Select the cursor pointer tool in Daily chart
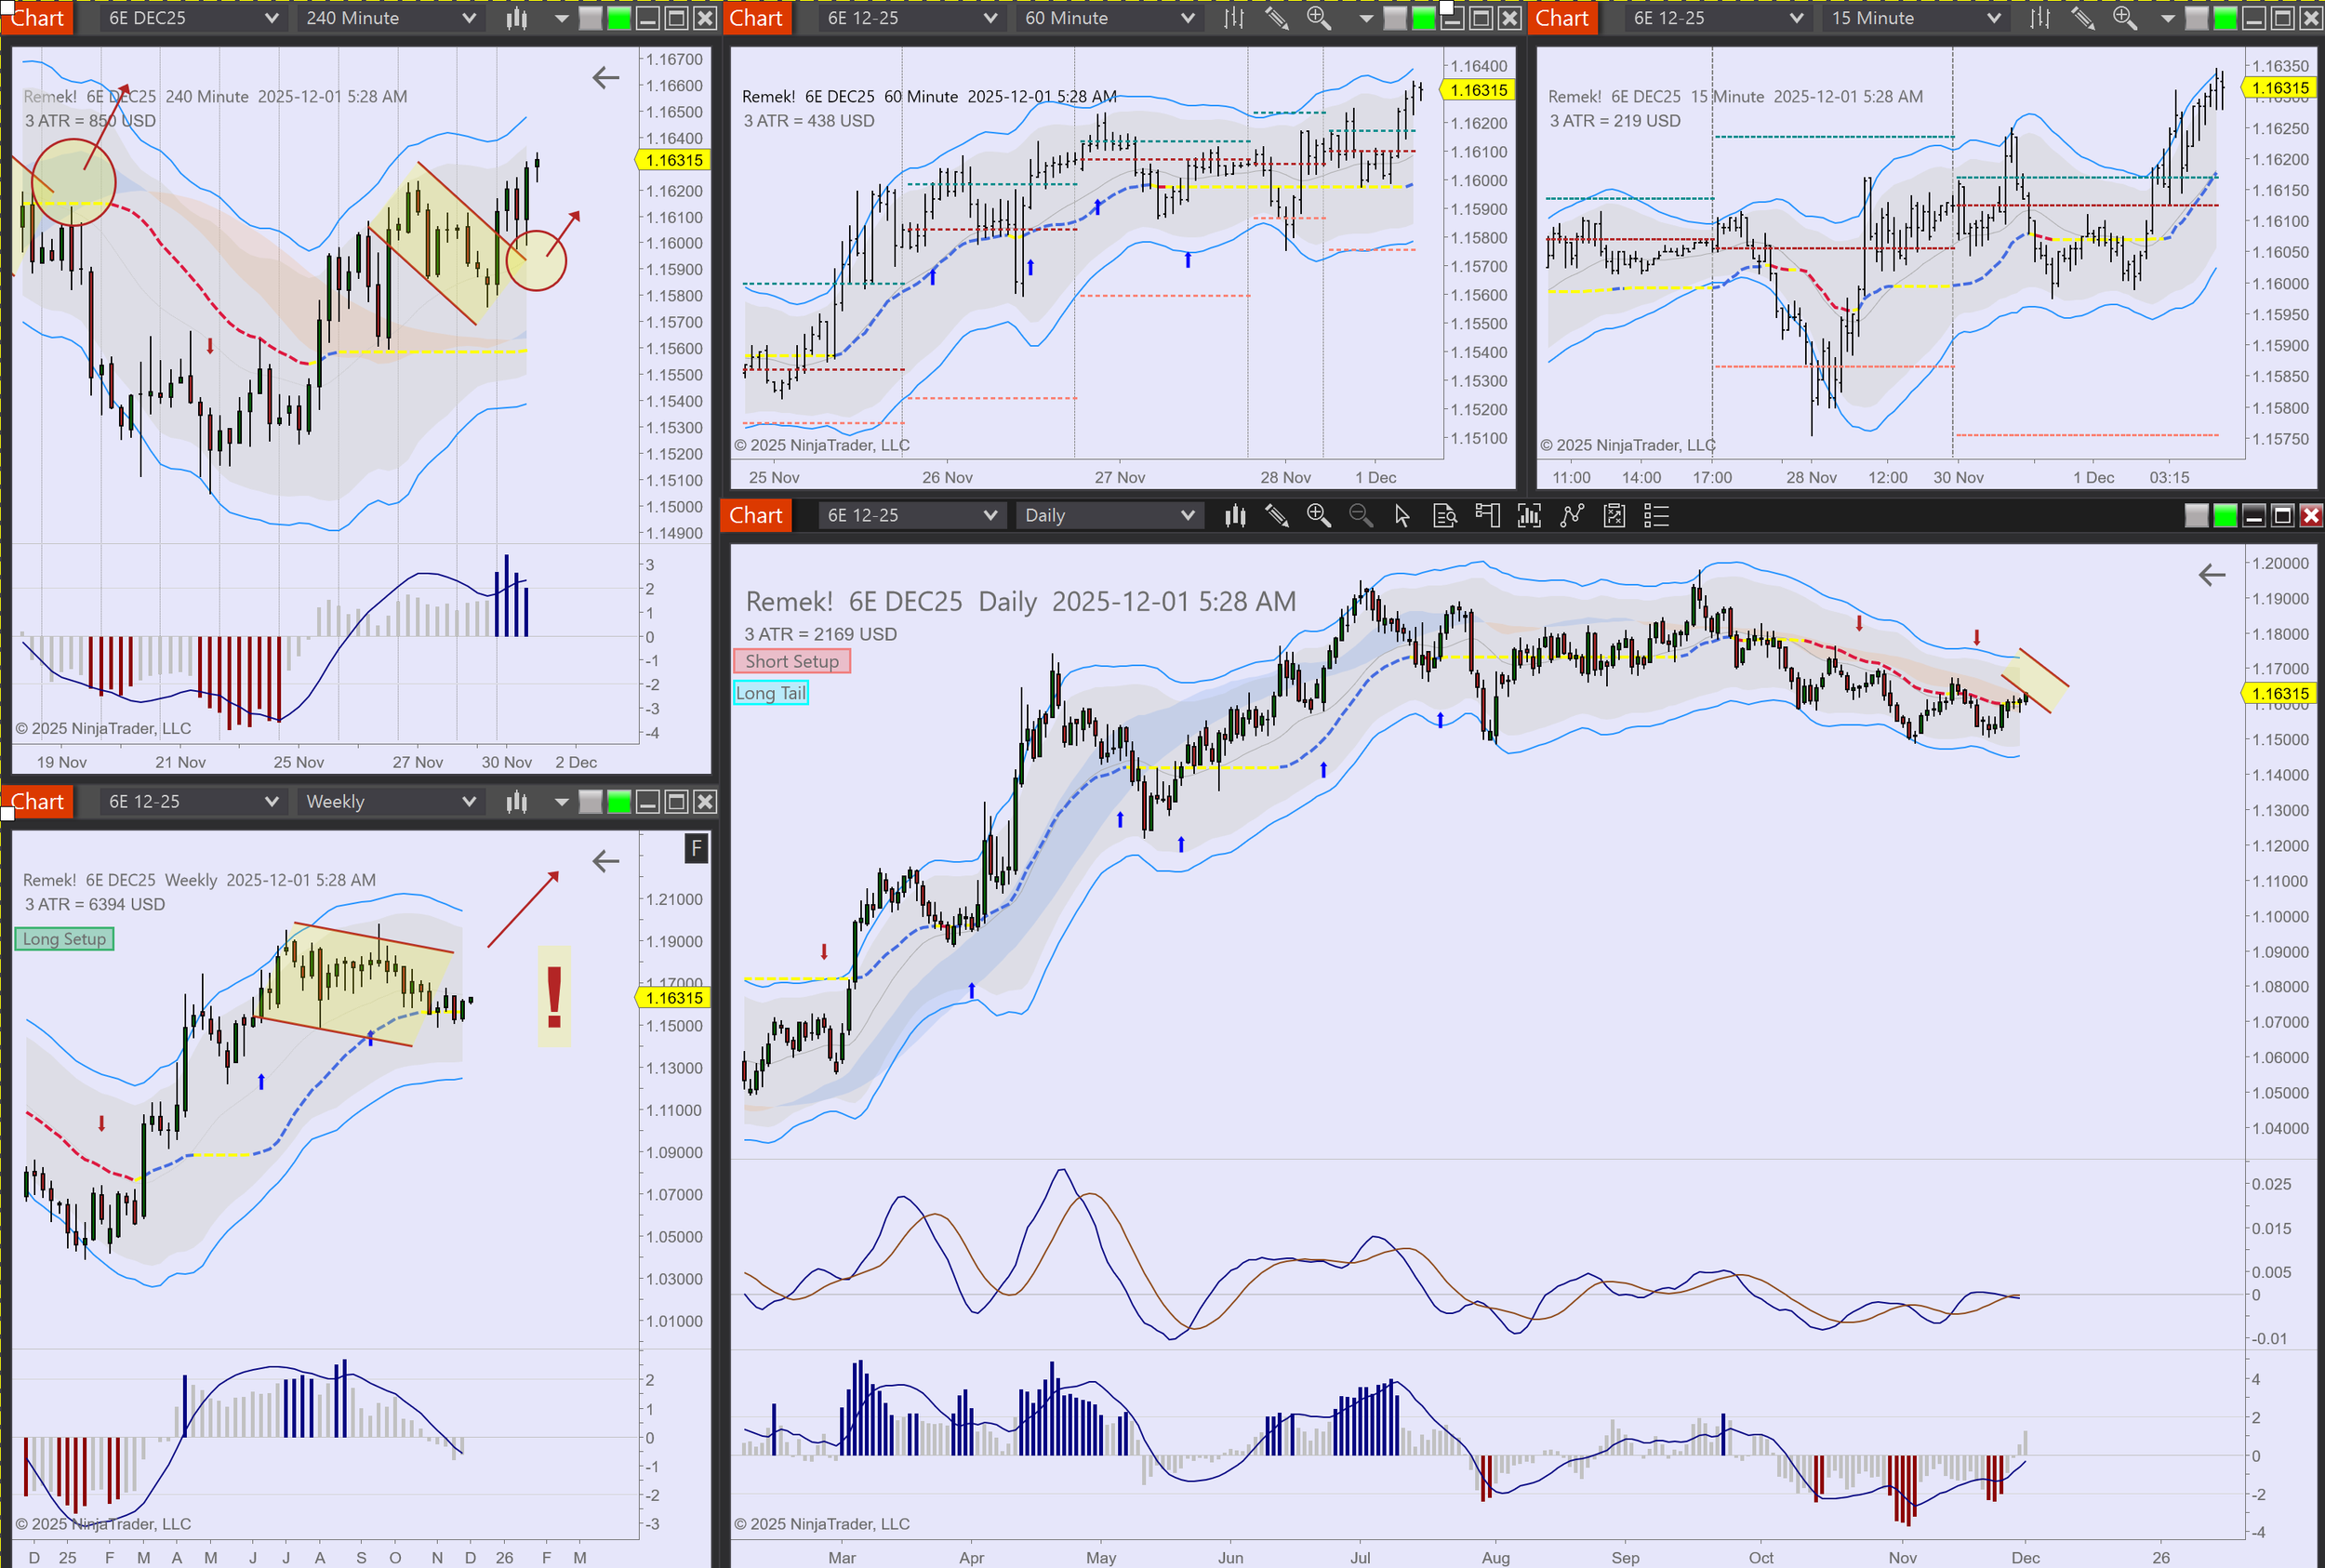 (x=1402, y=516)
